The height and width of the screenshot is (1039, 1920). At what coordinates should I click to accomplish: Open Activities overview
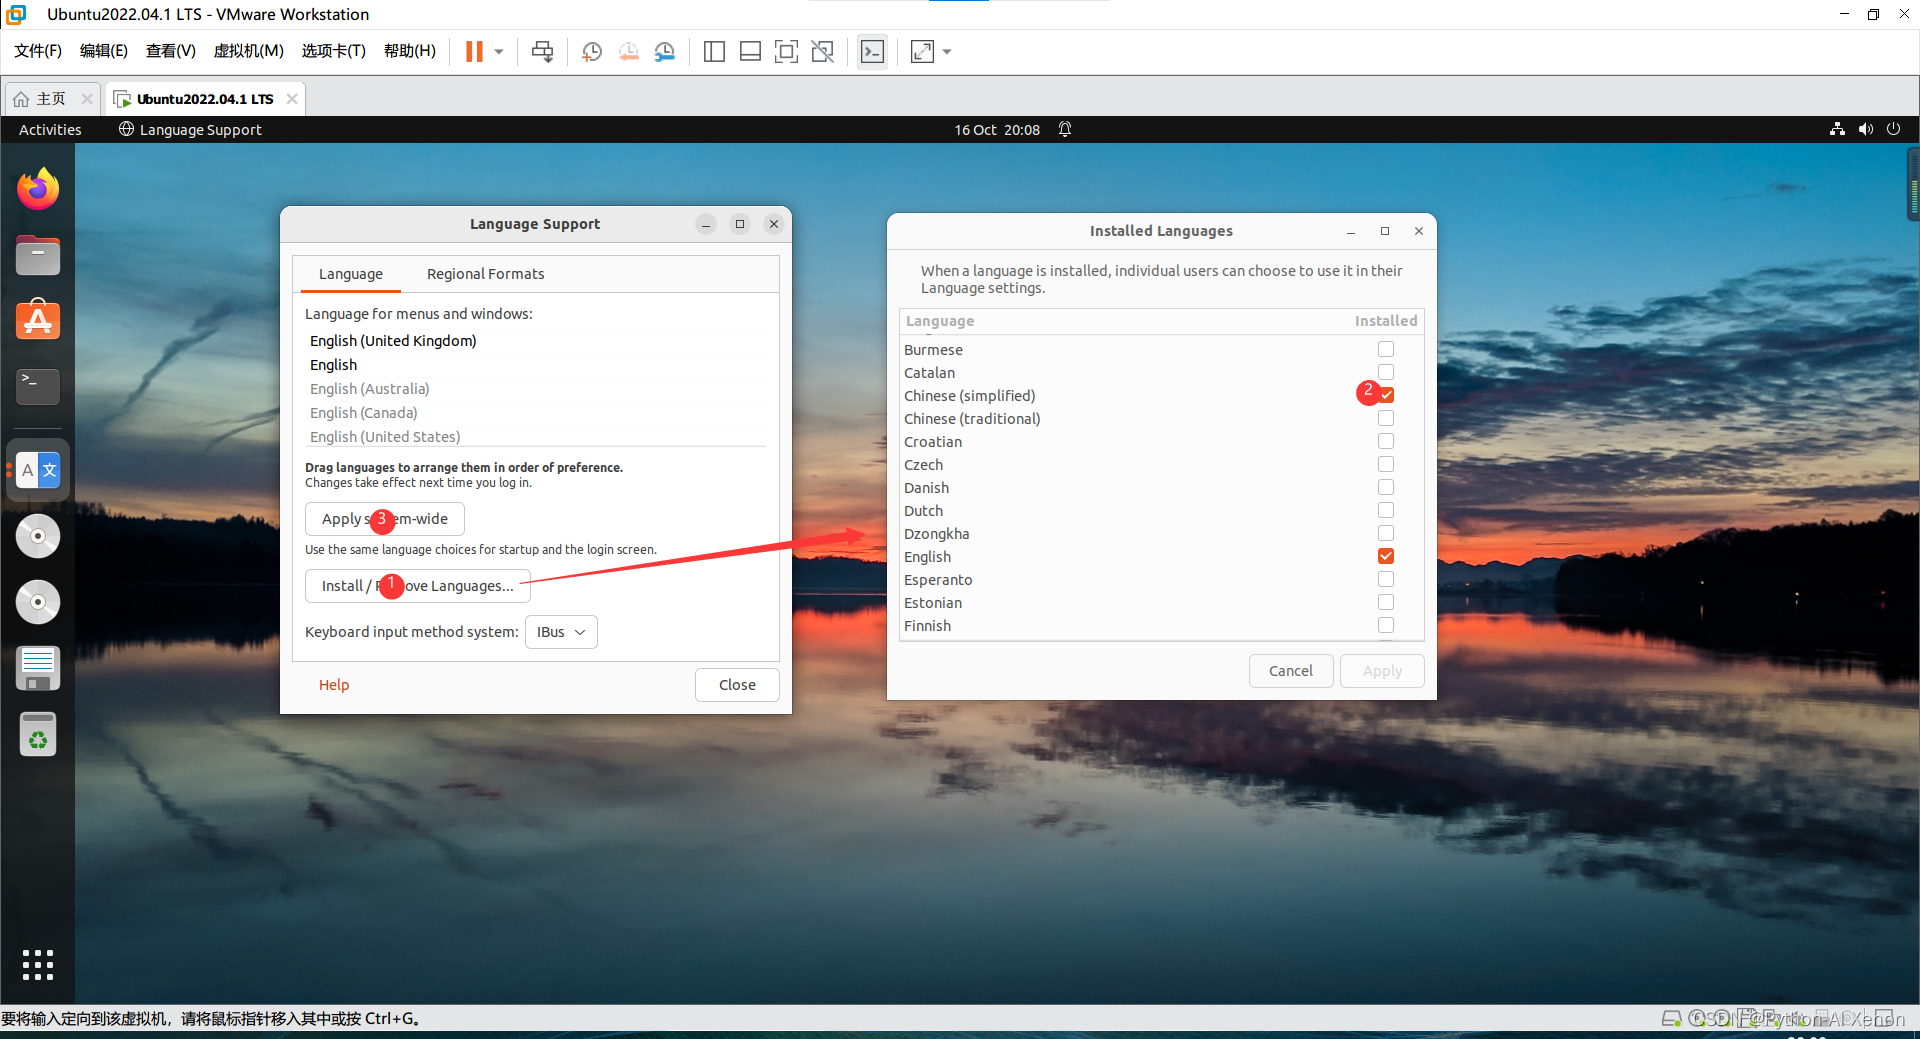click(x=50, y=130)
